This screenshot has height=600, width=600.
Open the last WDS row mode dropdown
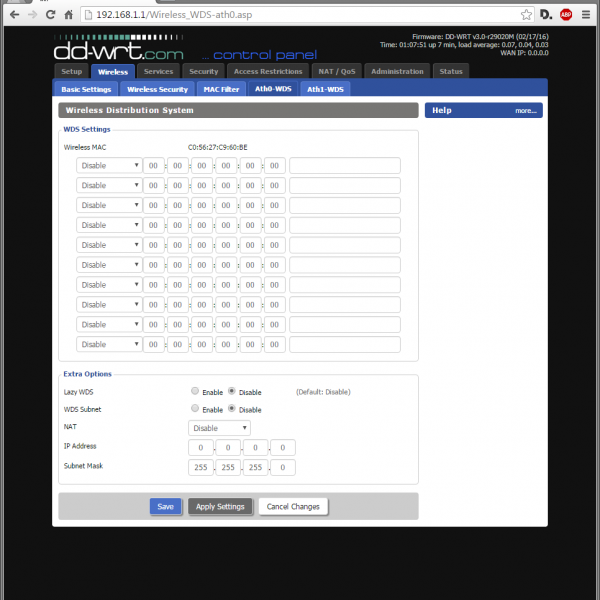tap(109, 344)
